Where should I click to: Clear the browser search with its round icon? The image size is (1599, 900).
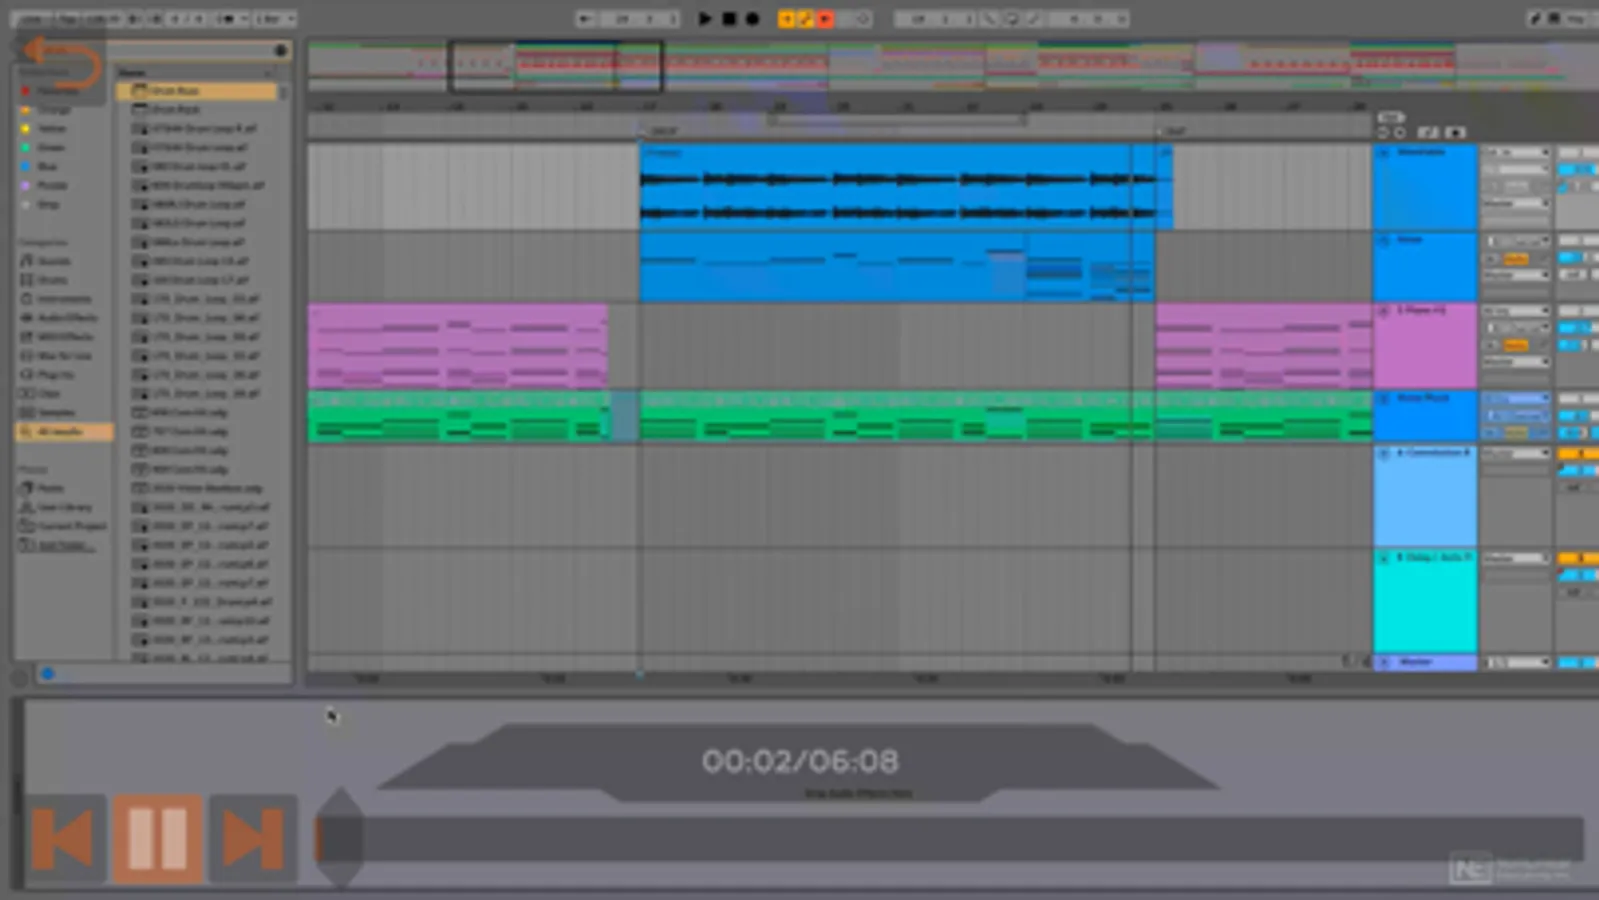coord(281,50)
